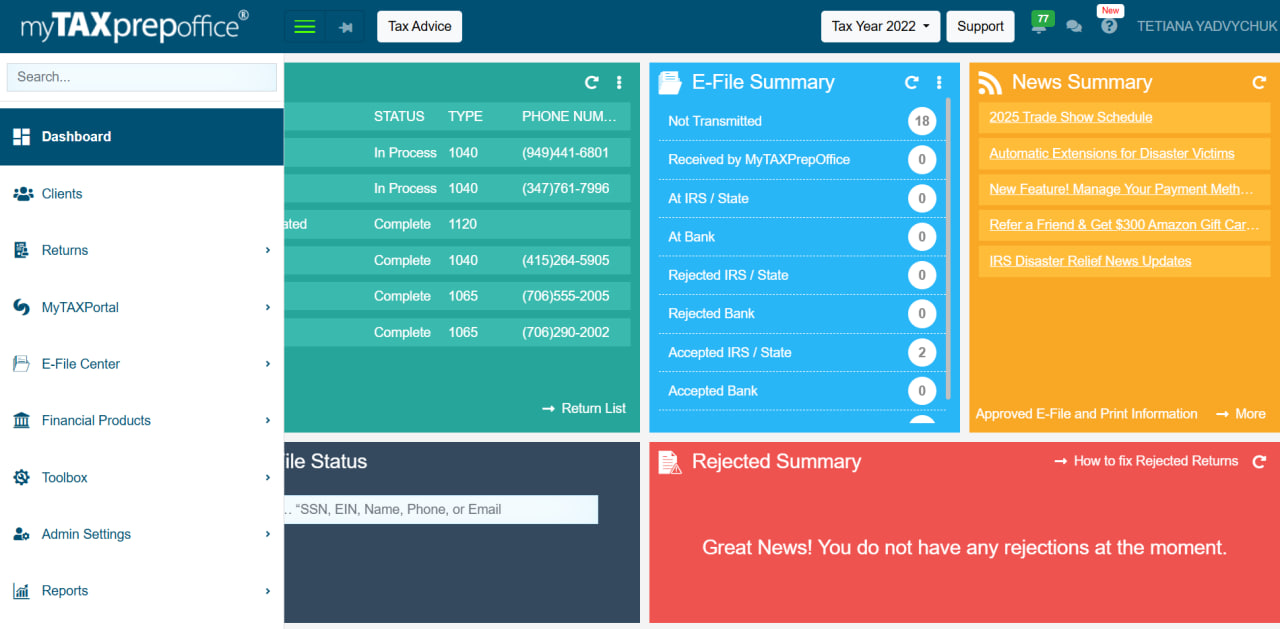Open Tax Year 2022 dropdown
The height and width of the screenshot is (629, 1280).
(880, 27)
